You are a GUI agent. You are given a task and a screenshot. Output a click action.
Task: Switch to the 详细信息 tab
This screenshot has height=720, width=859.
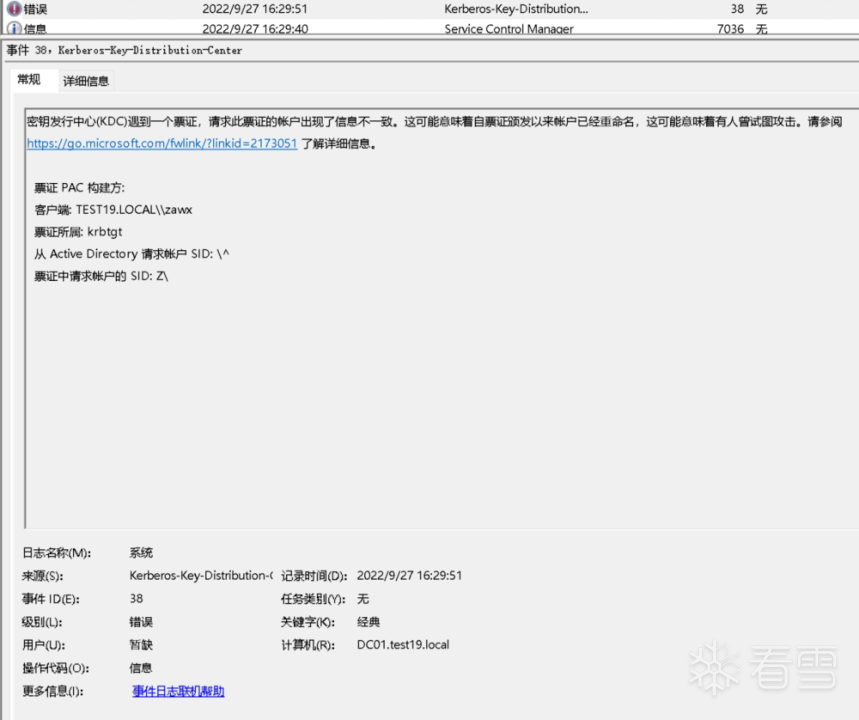click(86, 81)
